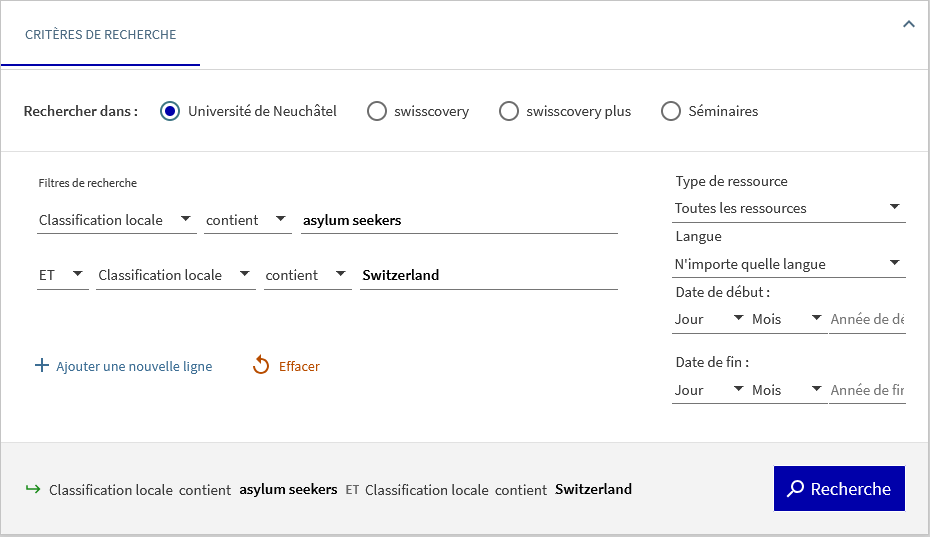This screenshot has width=930, height=537.
Task: Select the Séminaires radio option
Action: pos(671,111)
